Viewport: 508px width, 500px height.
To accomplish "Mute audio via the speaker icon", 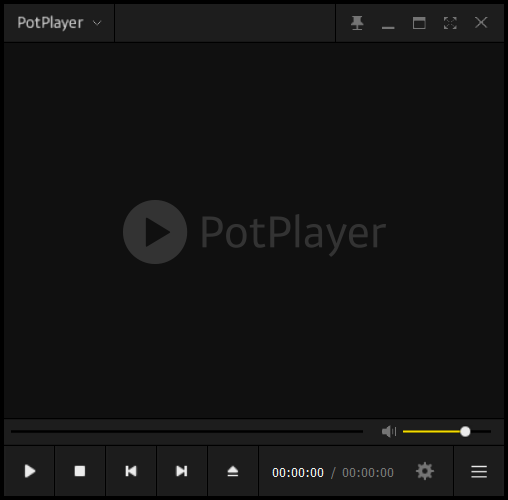I will [x=389, y=431].
